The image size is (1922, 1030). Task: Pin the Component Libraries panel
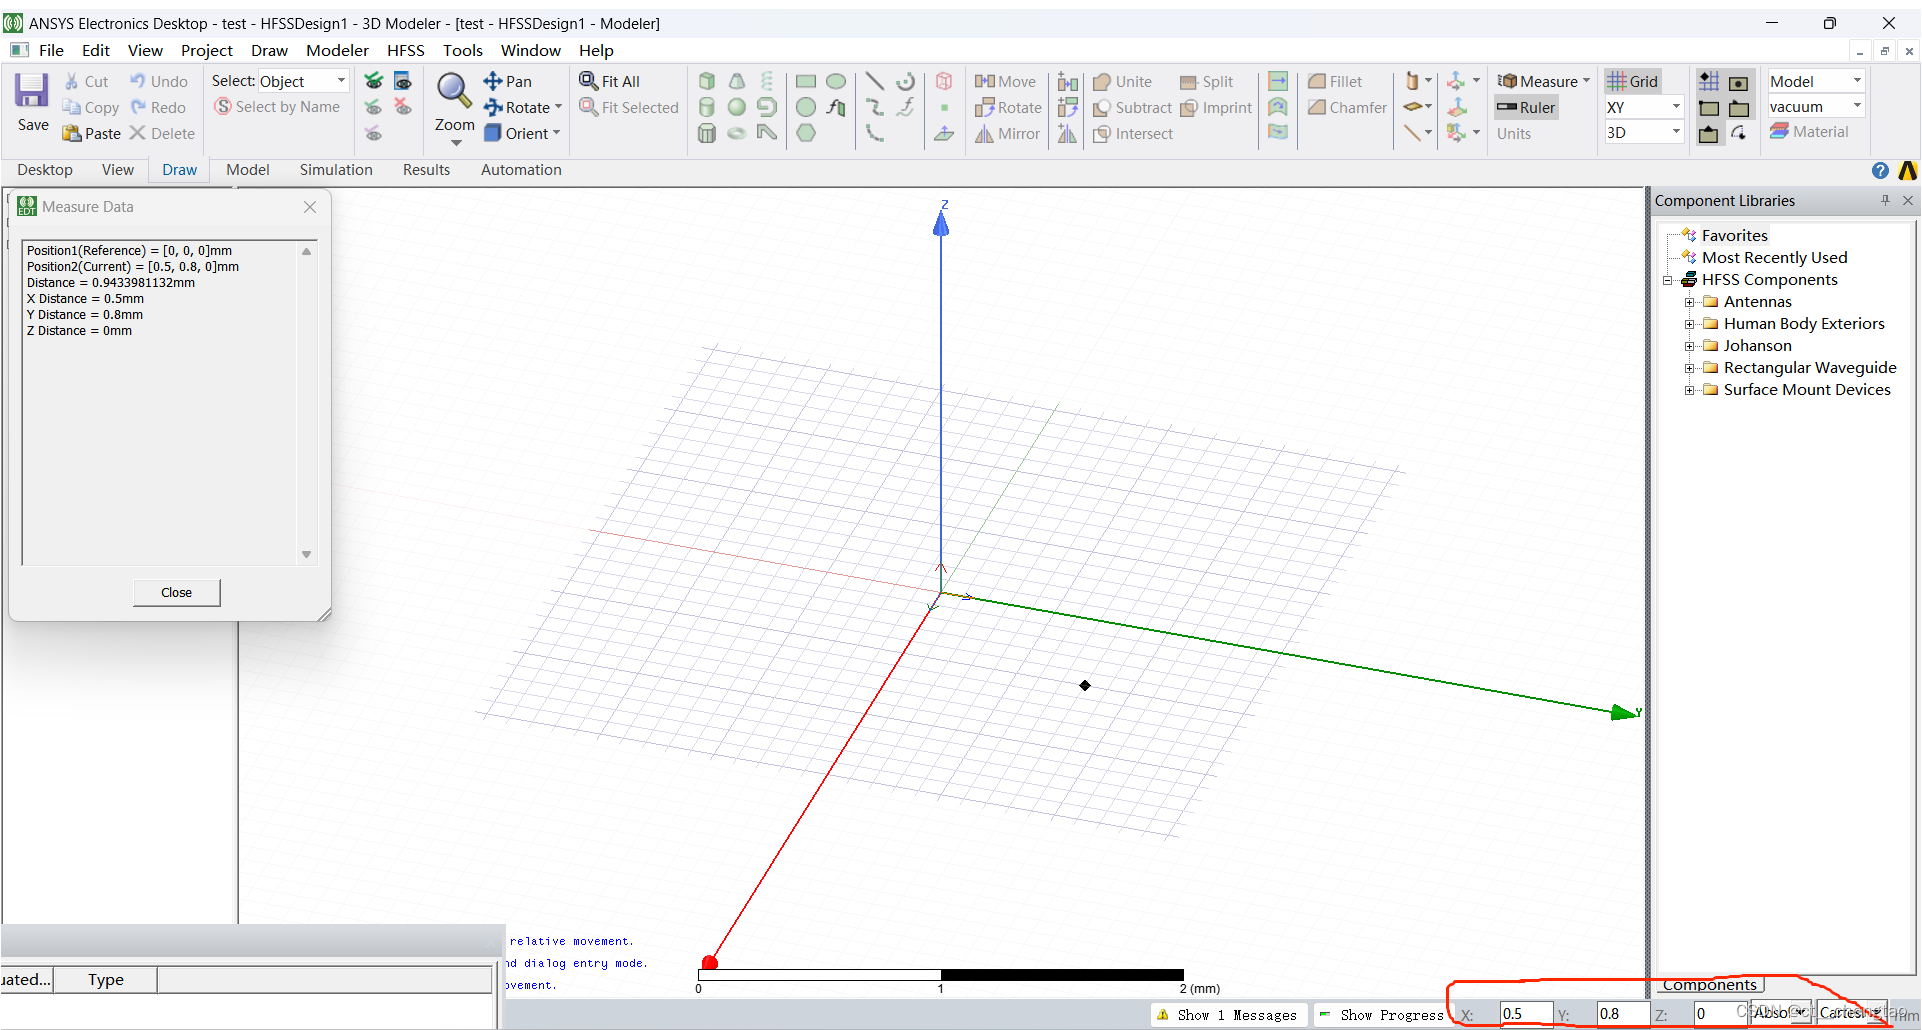1885,200
